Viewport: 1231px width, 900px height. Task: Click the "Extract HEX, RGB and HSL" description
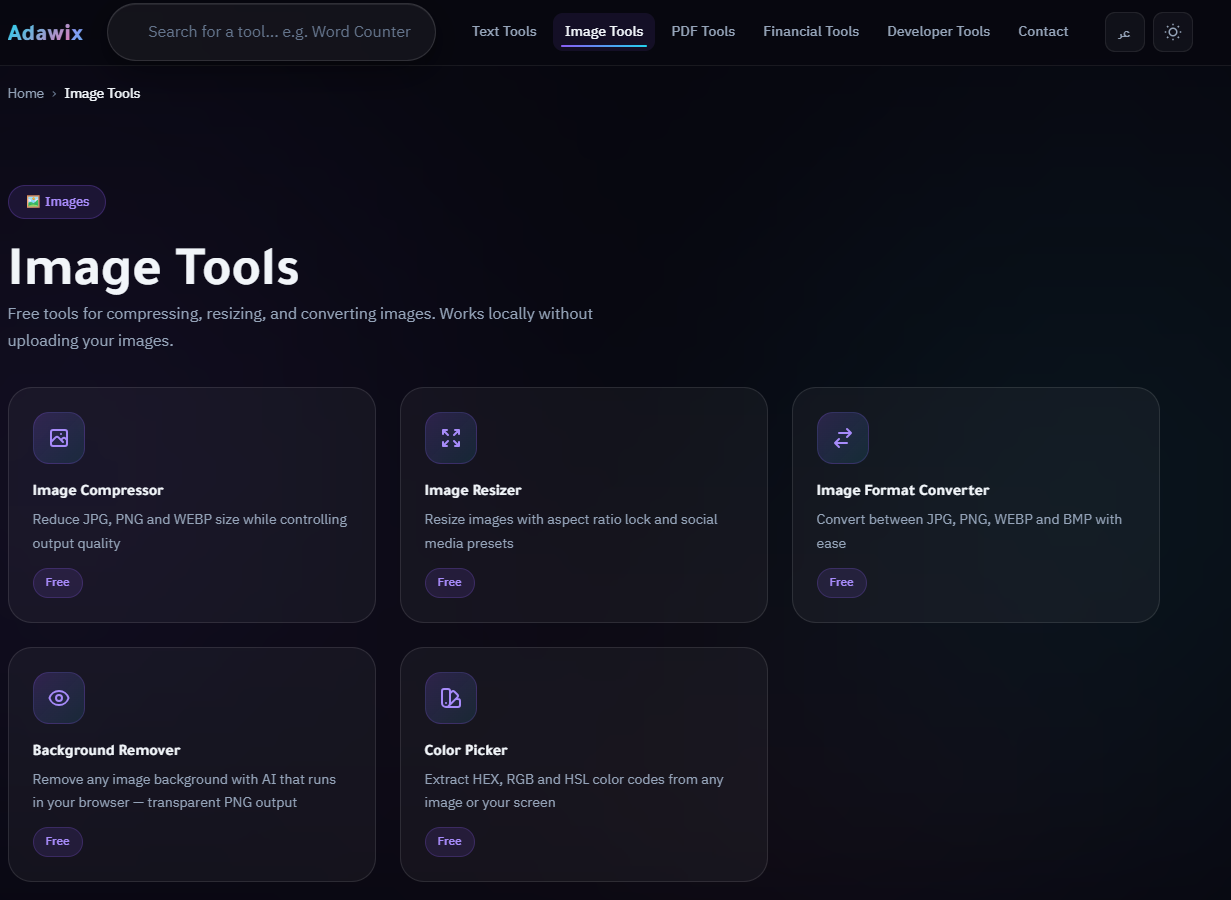574,791
